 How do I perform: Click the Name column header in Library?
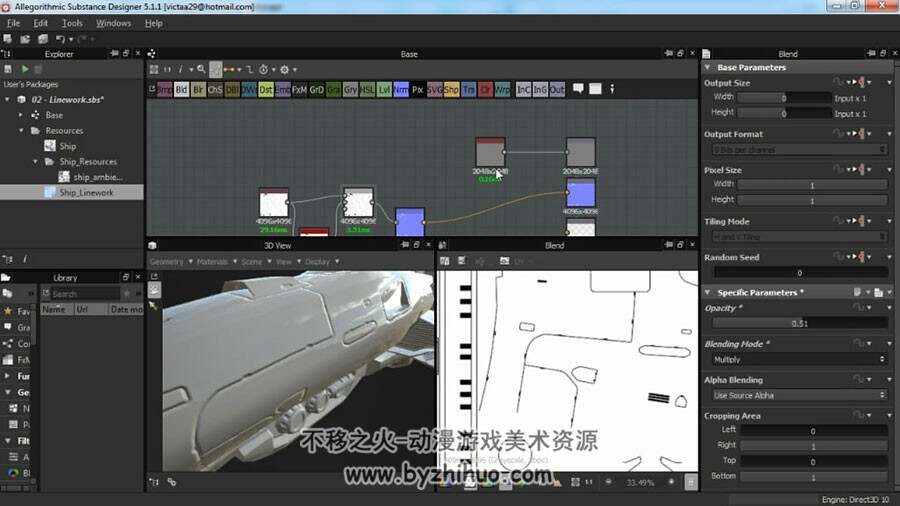pyautogui.click(x=57, y=309)
